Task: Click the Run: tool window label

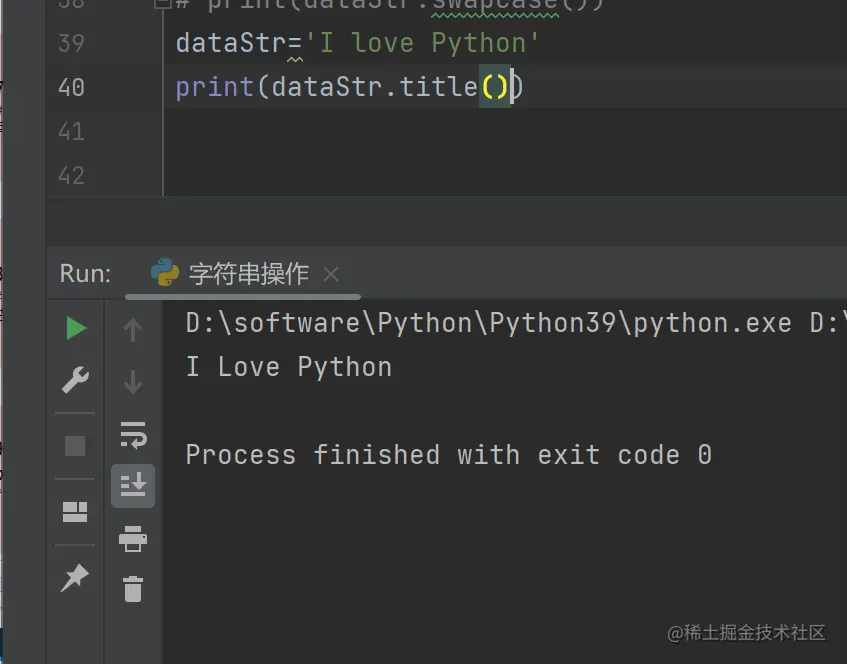Action: pyautogui.click(x=85, y=273)
